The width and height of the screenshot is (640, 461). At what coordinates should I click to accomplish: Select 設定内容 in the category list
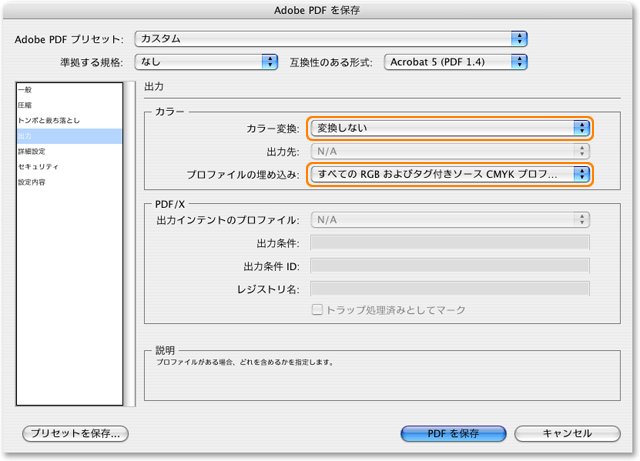coord(31,182)
